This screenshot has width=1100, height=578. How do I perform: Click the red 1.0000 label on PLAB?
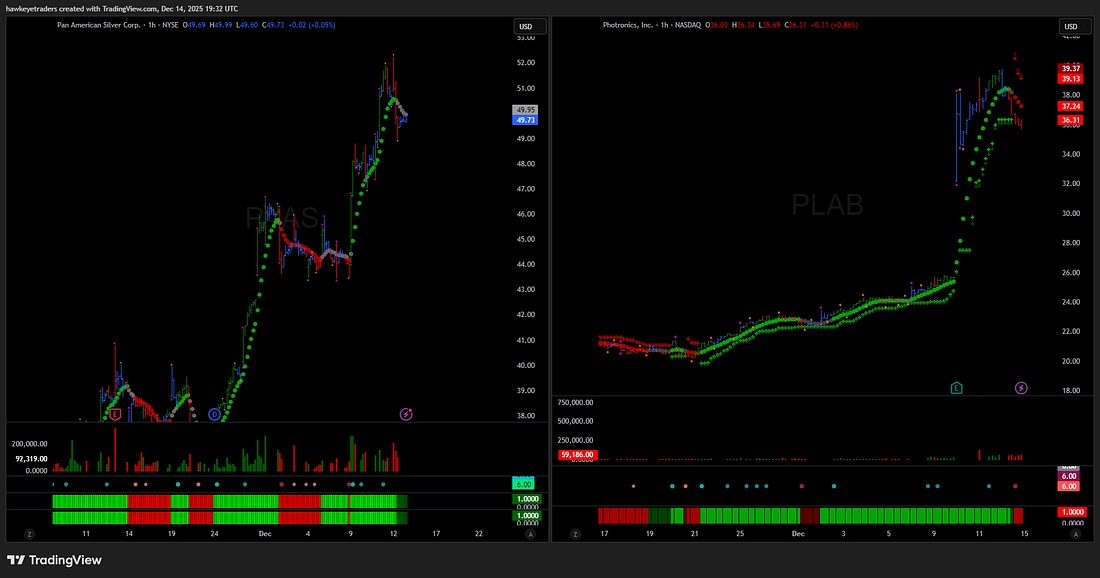[1072, 513]
